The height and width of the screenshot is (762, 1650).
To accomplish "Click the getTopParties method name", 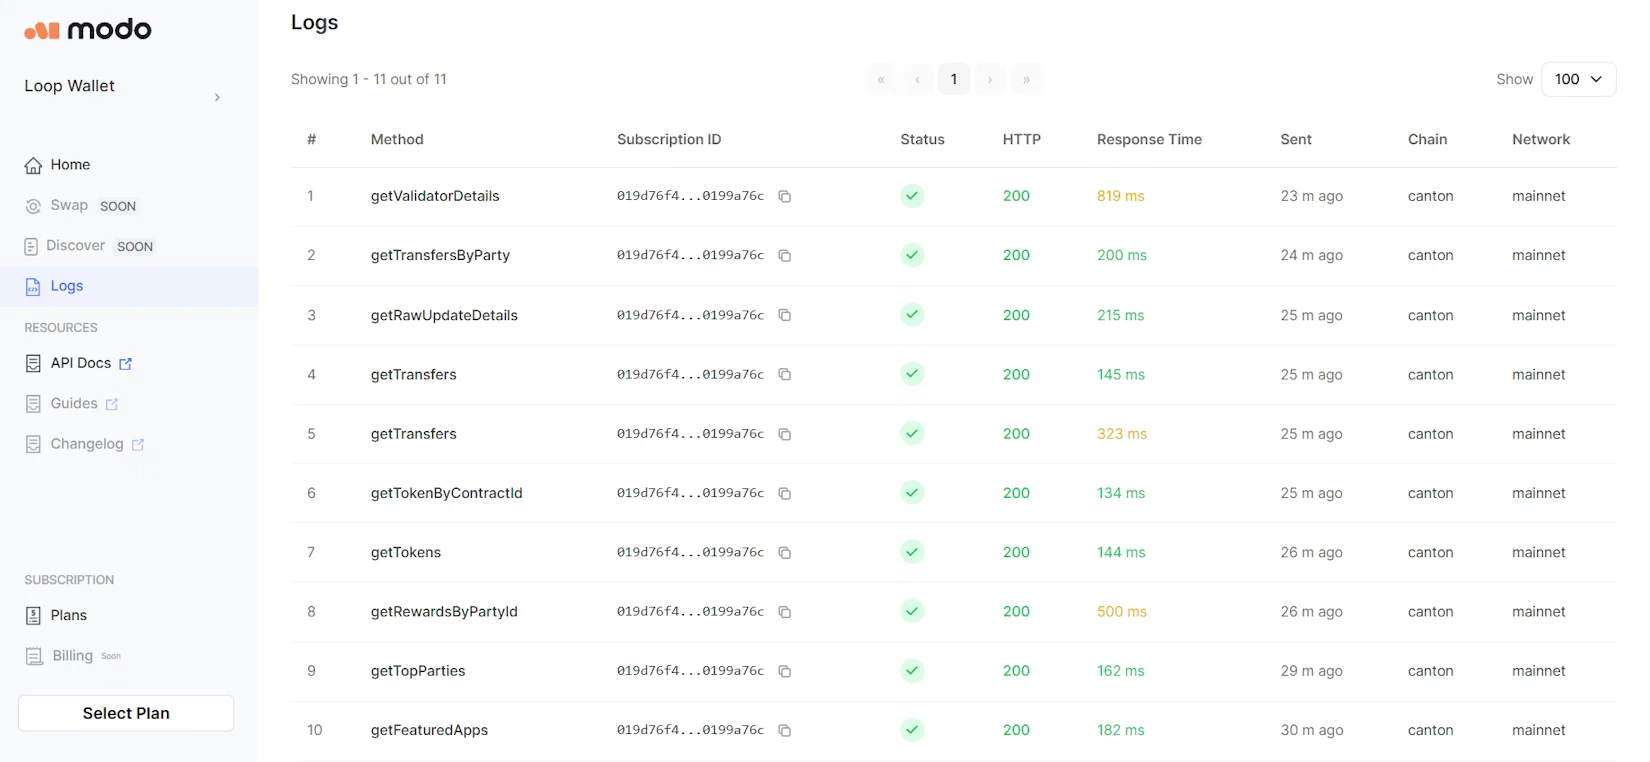I will [x=418, y=671].
